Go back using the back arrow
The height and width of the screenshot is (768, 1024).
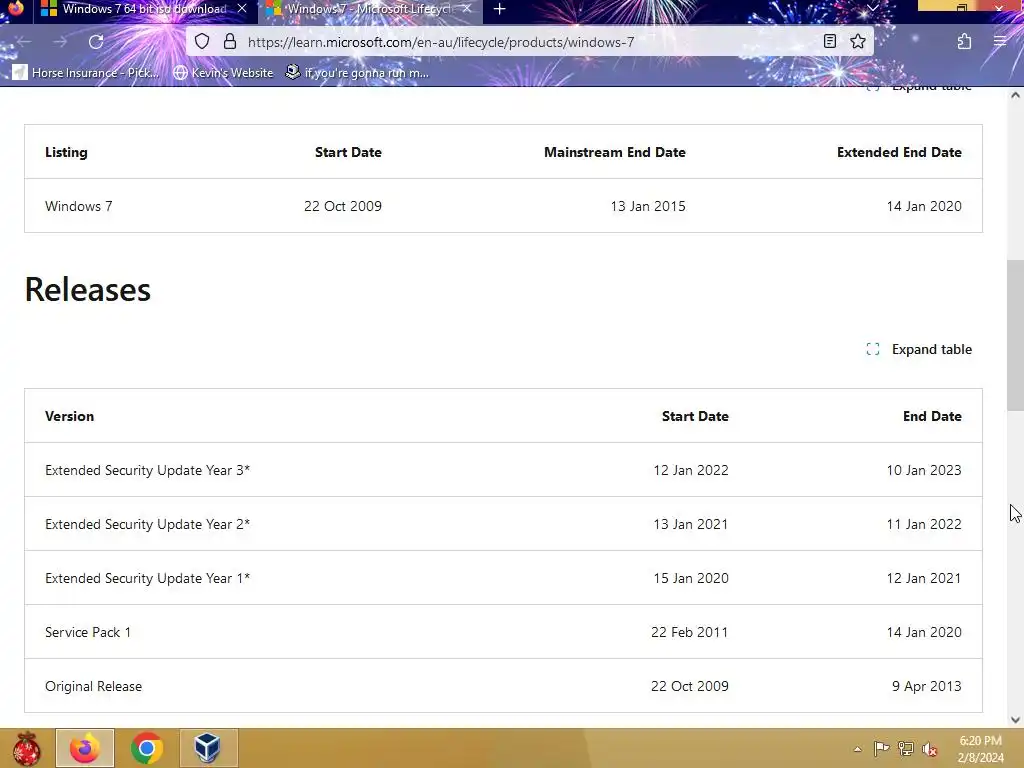24,42
